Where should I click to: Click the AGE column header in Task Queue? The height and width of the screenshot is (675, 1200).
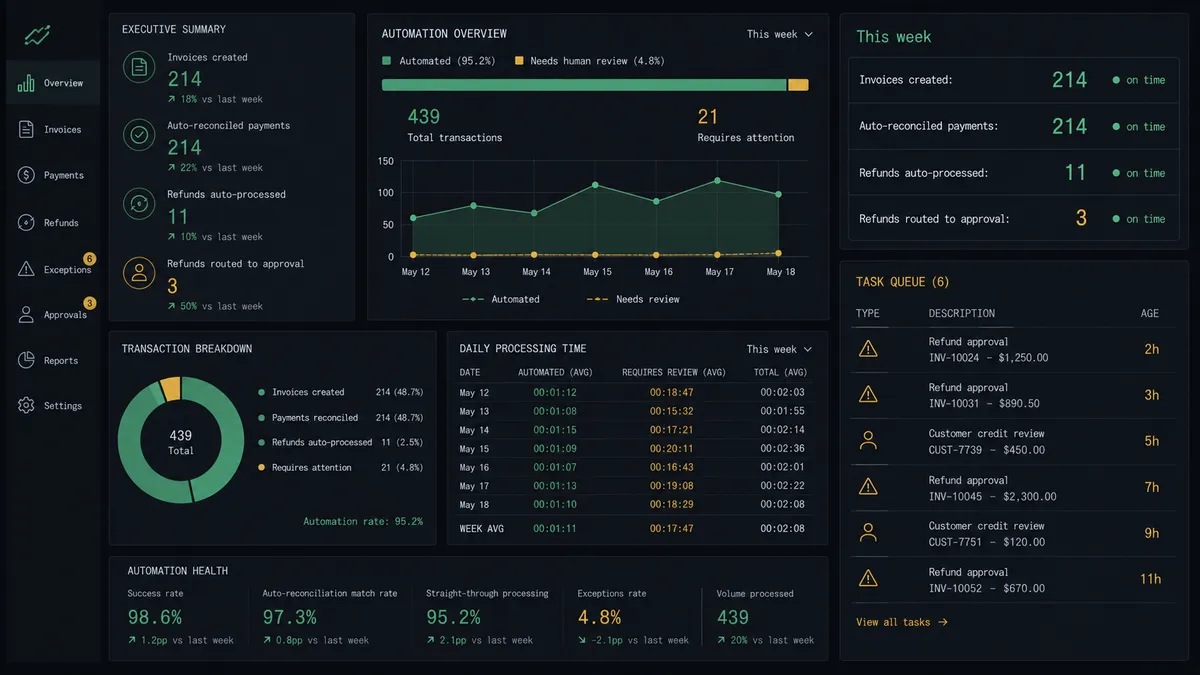click(x=1150, y=313)
